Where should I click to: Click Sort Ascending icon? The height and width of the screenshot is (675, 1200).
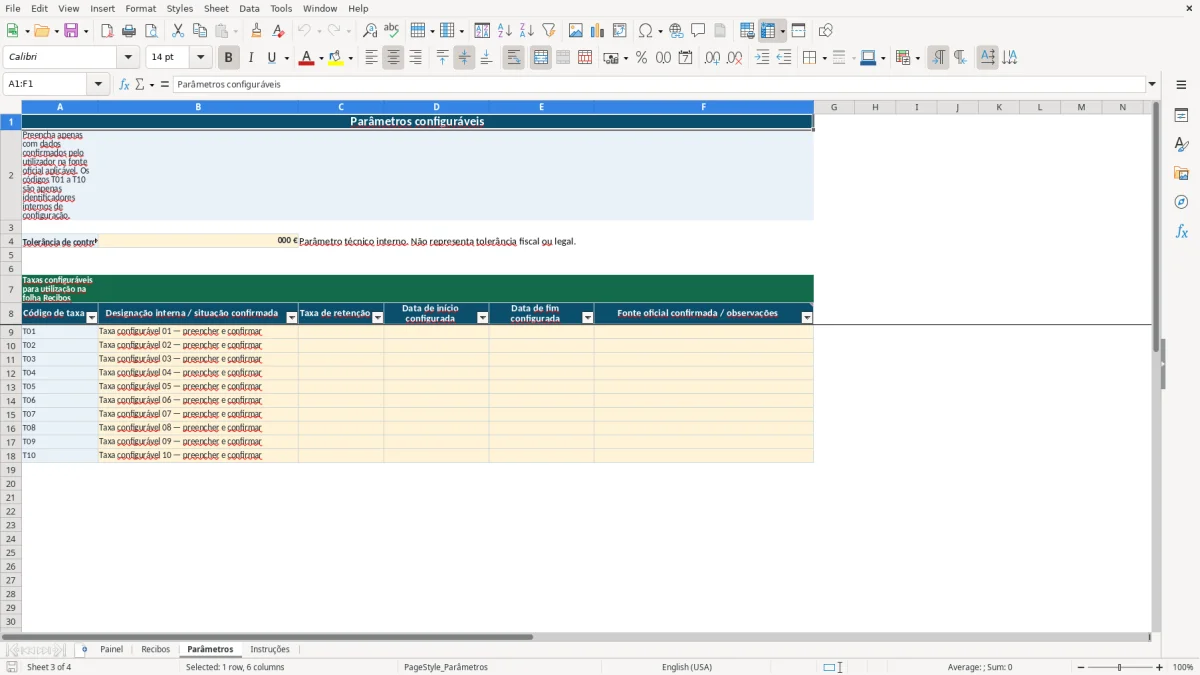(x=504, y=31)
